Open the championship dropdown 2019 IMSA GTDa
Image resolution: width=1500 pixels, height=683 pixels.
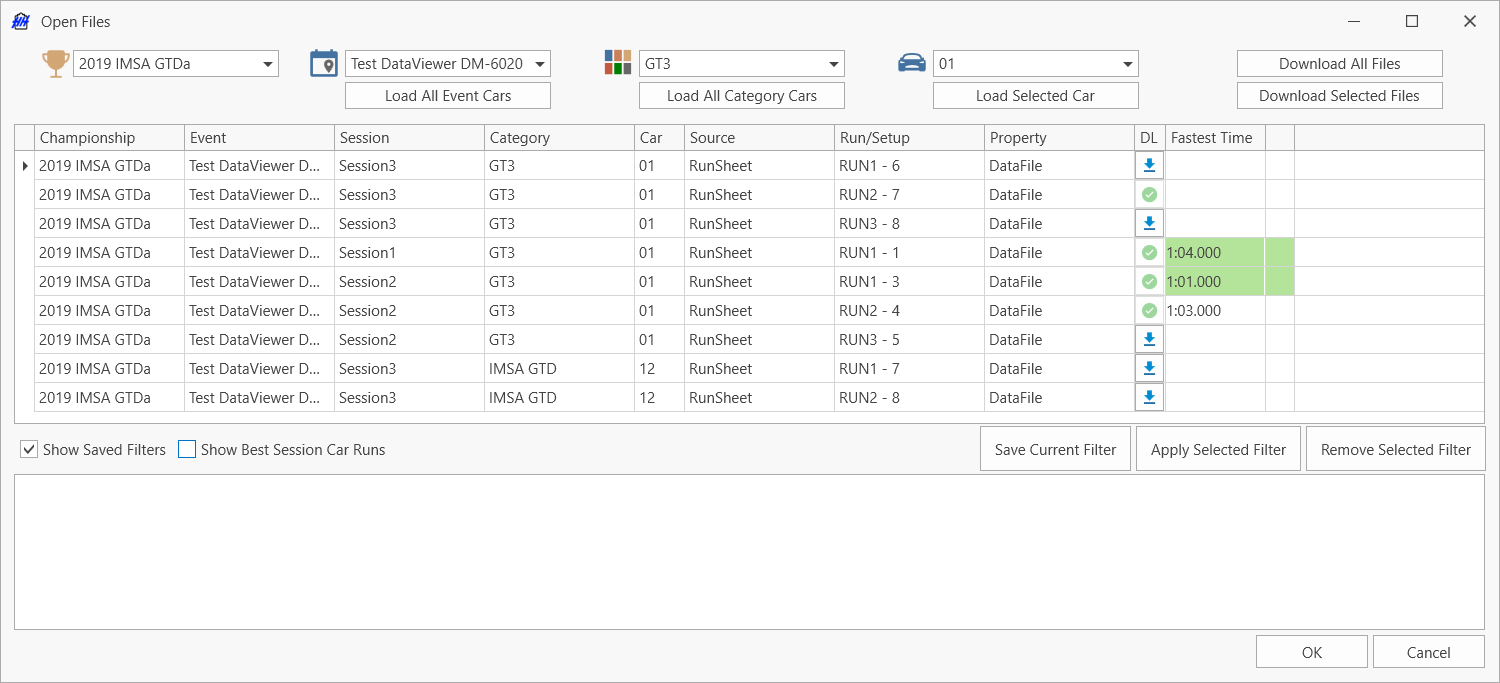point(268,64)
